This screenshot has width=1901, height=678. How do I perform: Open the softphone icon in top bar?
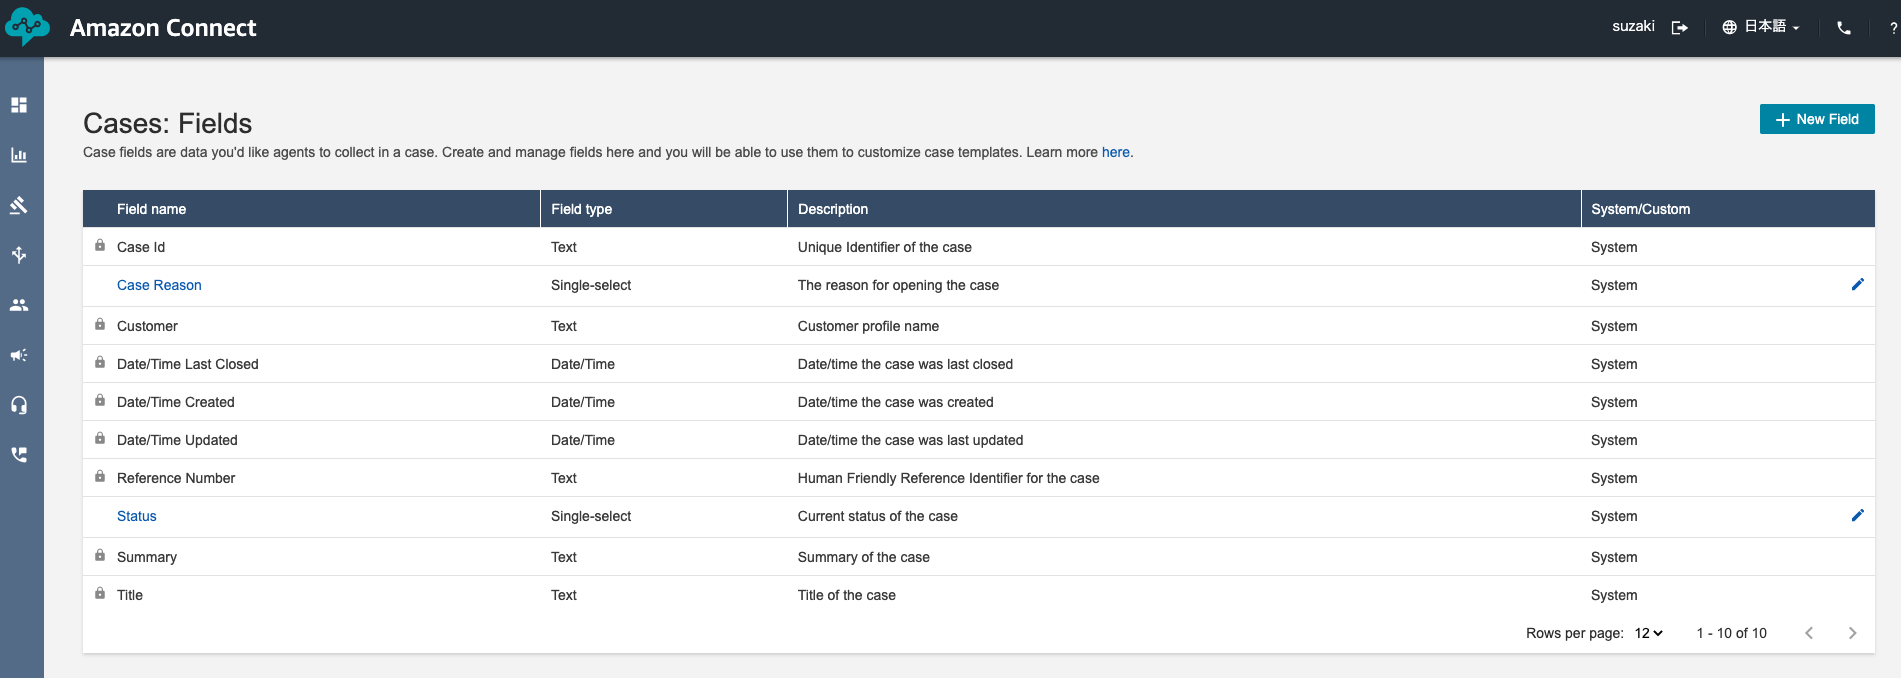1844,28
